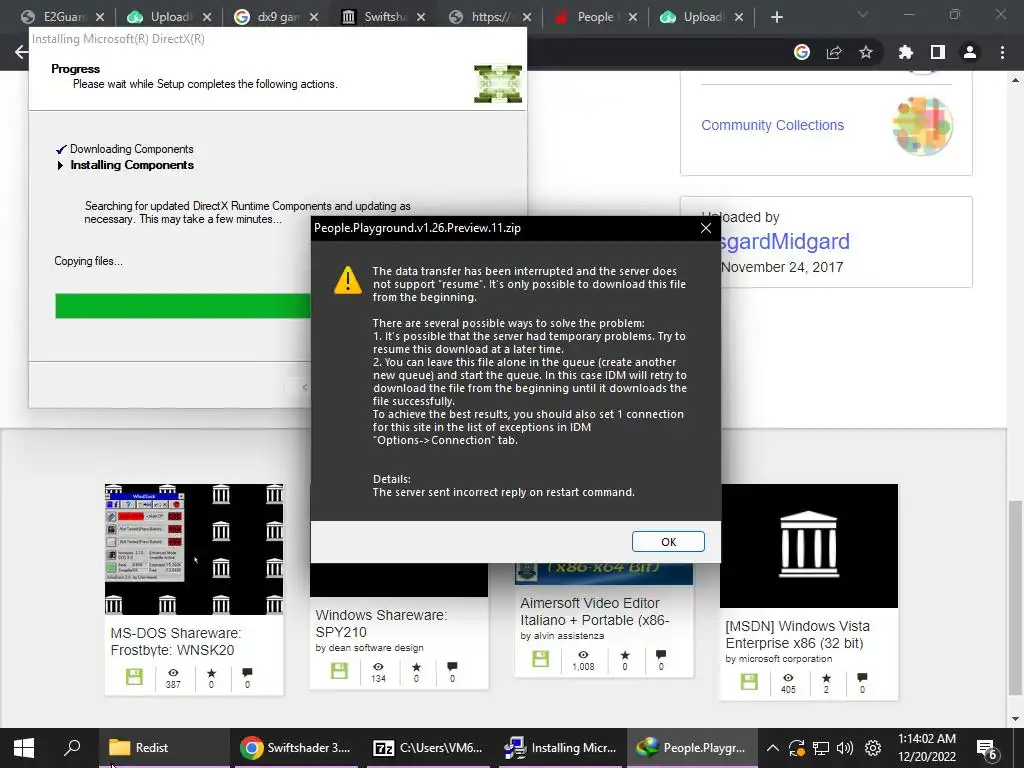Close the Swiftshader browser tab
The height and width of the screenshot is (768, 1024).
click(x=421, y=17)
